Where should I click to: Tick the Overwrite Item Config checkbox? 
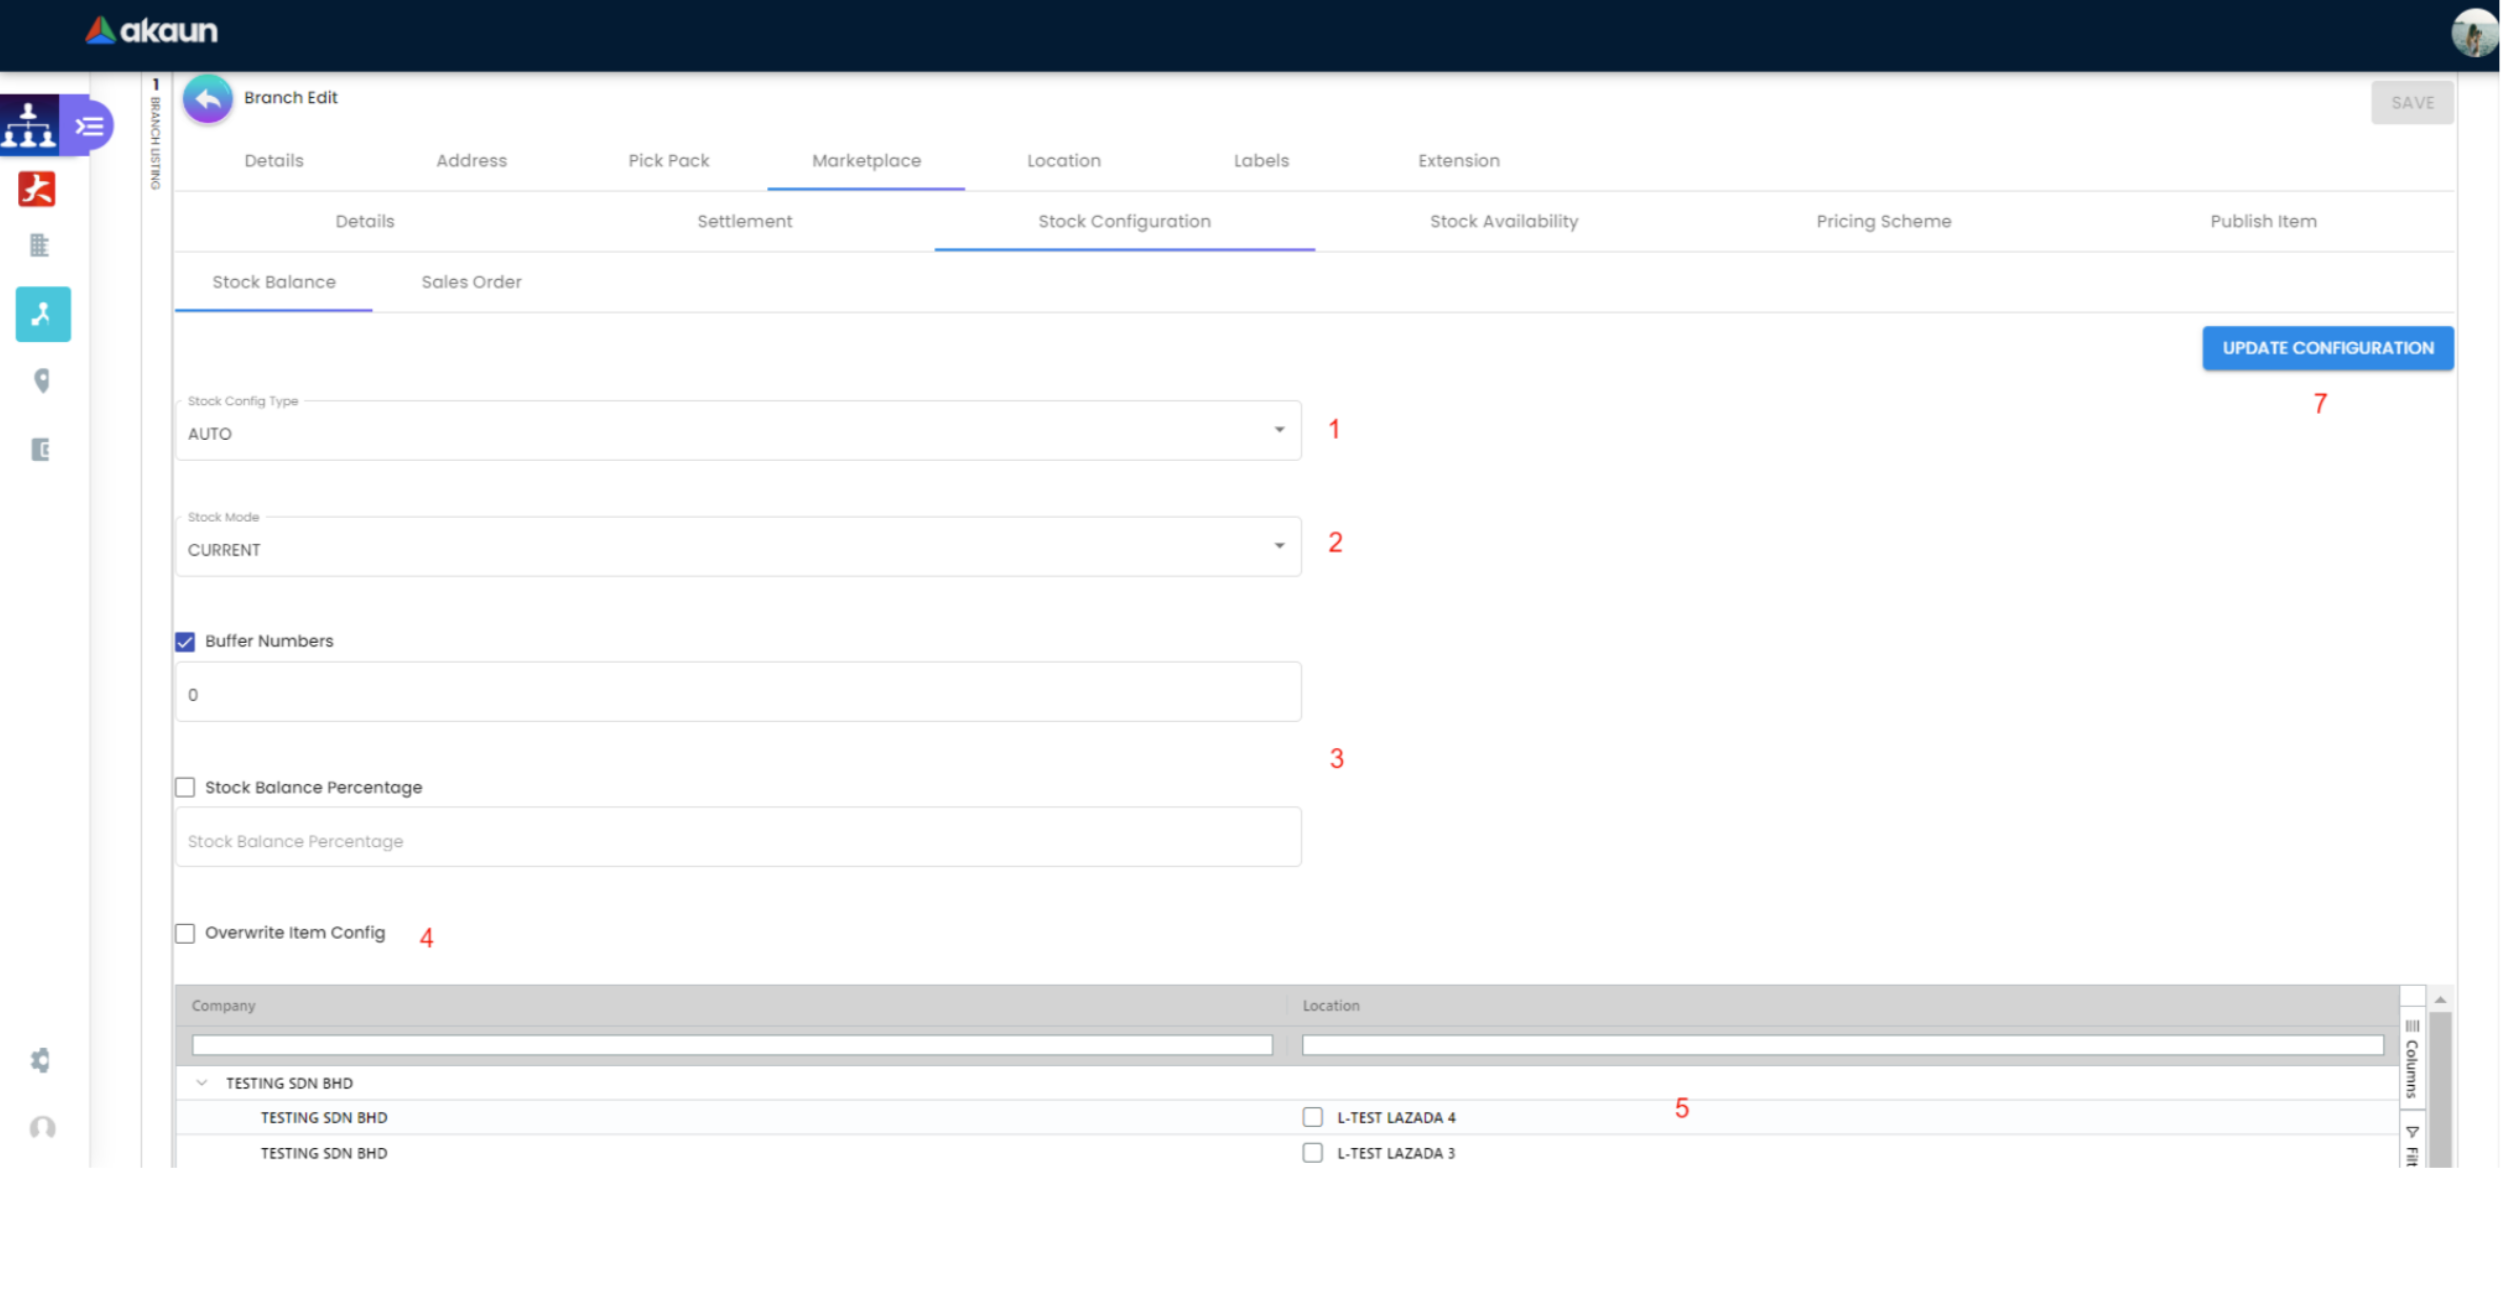[185, 934]
